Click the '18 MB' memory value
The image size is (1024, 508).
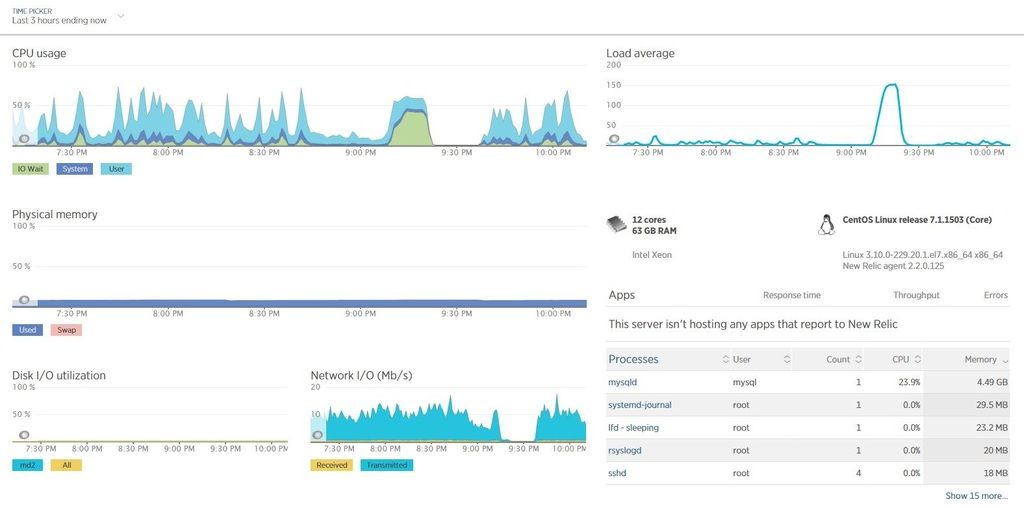[995, 473]
